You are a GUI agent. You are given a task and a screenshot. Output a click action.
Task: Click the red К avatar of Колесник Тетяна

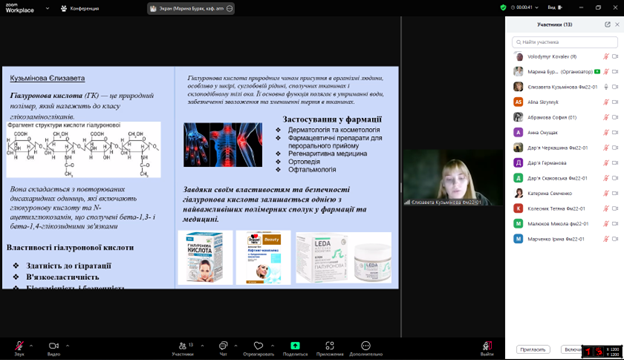click(518, 208)
